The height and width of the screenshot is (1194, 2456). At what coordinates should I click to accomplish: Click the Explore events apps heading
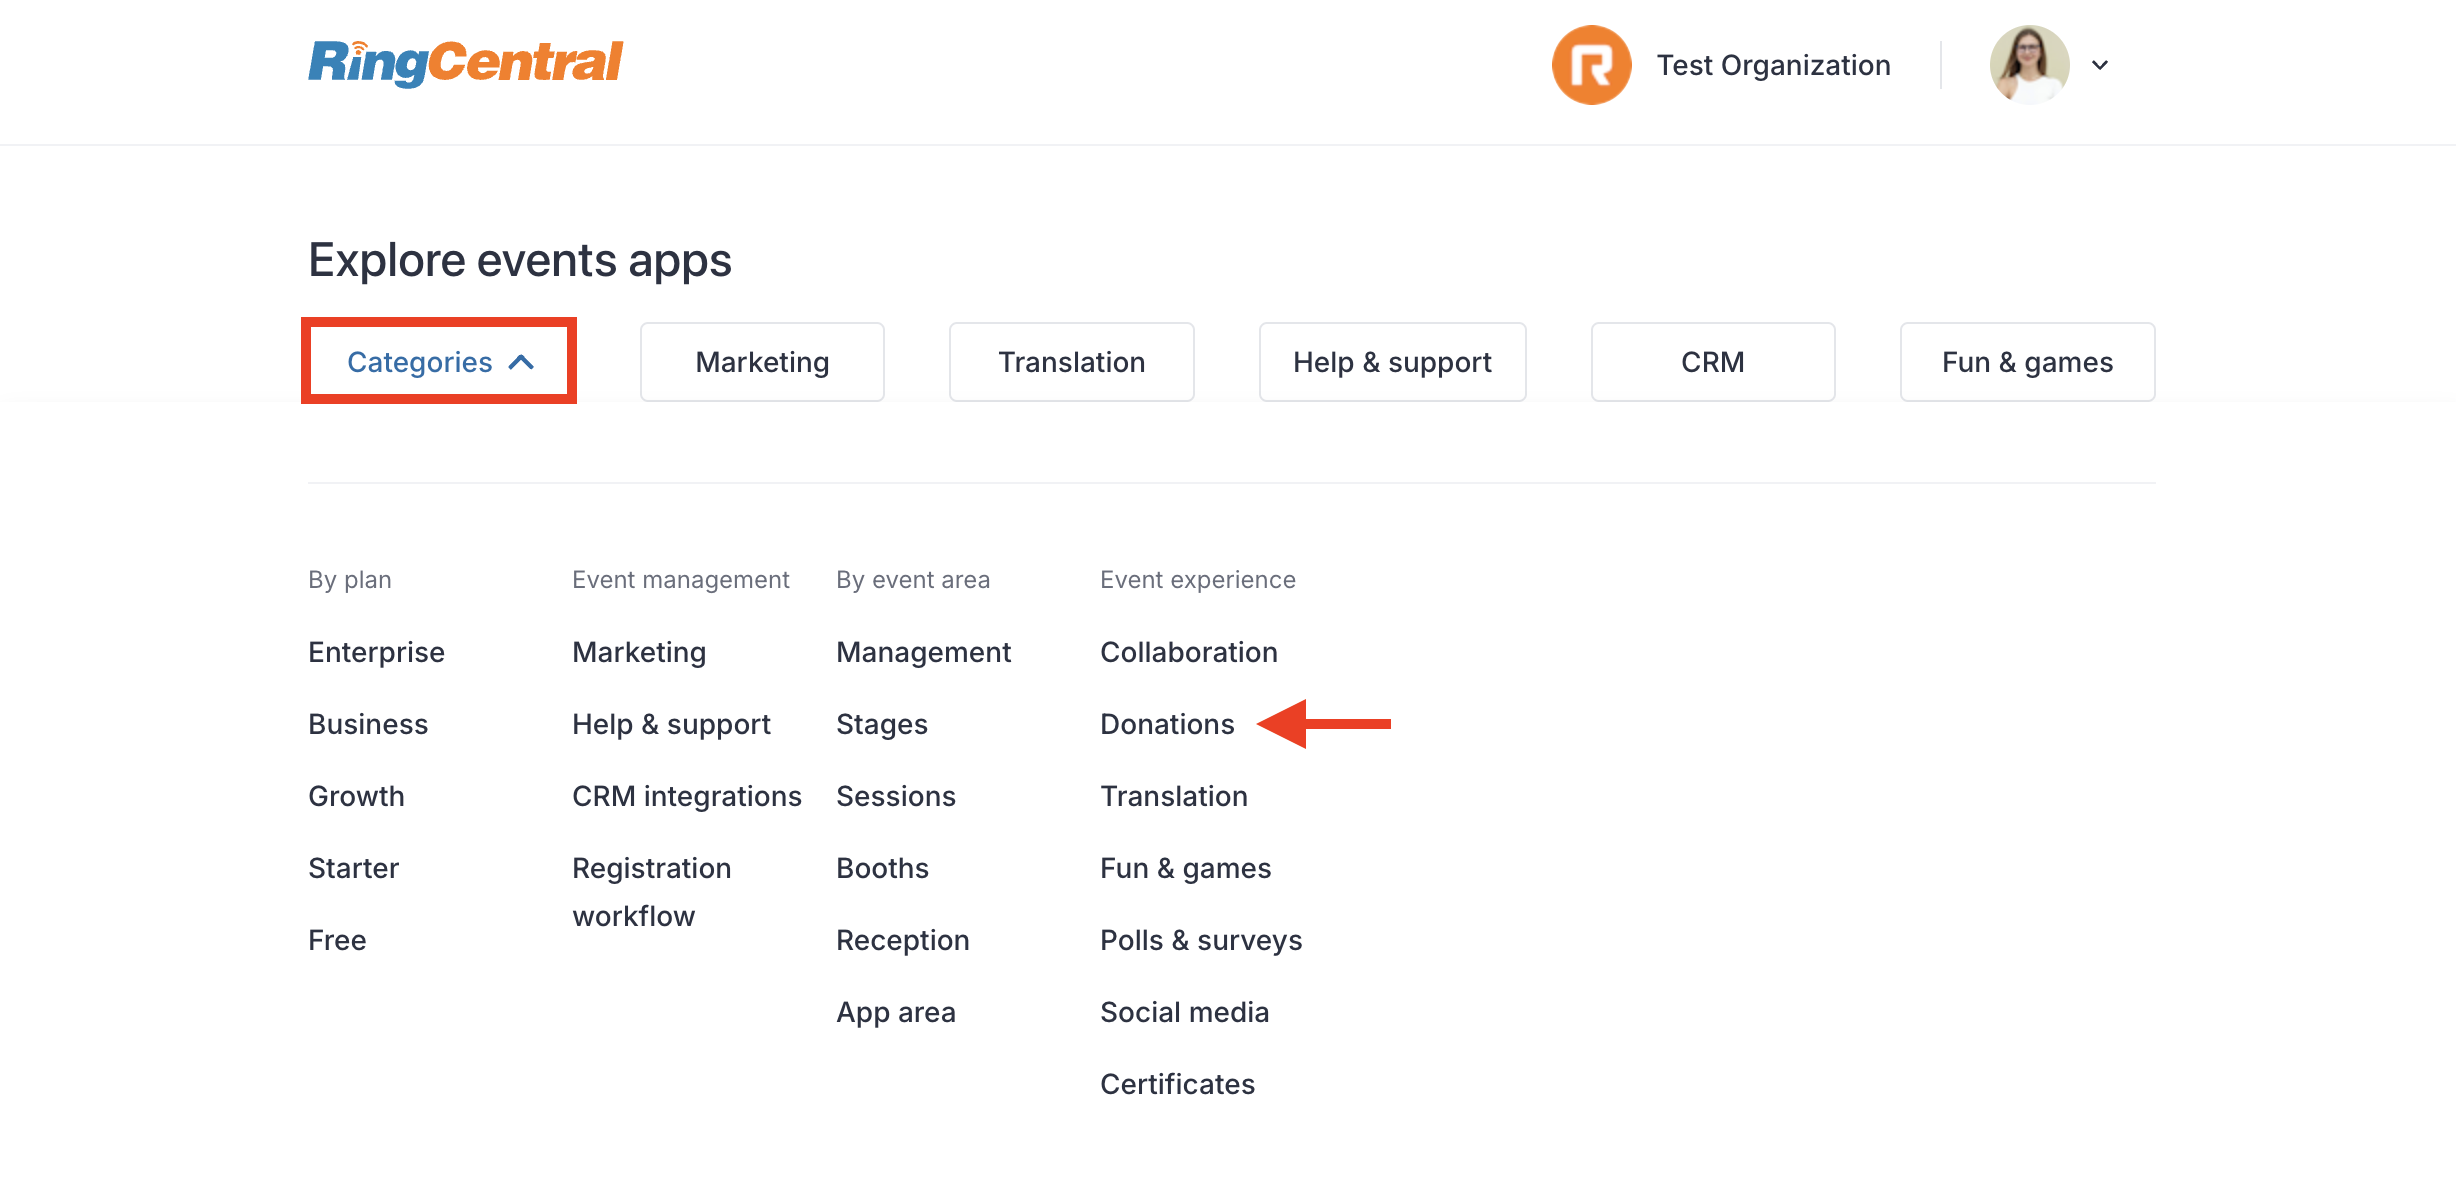tap(520, 261)
